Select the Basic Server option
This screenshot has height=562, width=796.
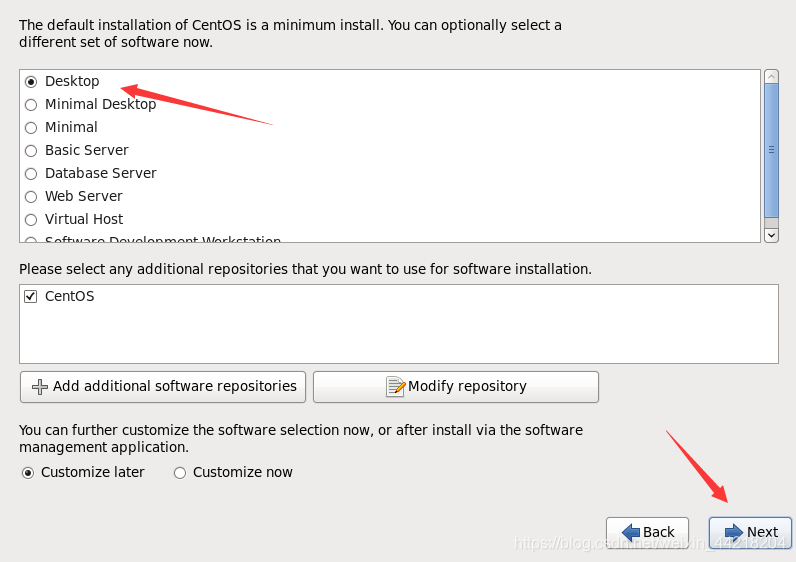point(31,151)
